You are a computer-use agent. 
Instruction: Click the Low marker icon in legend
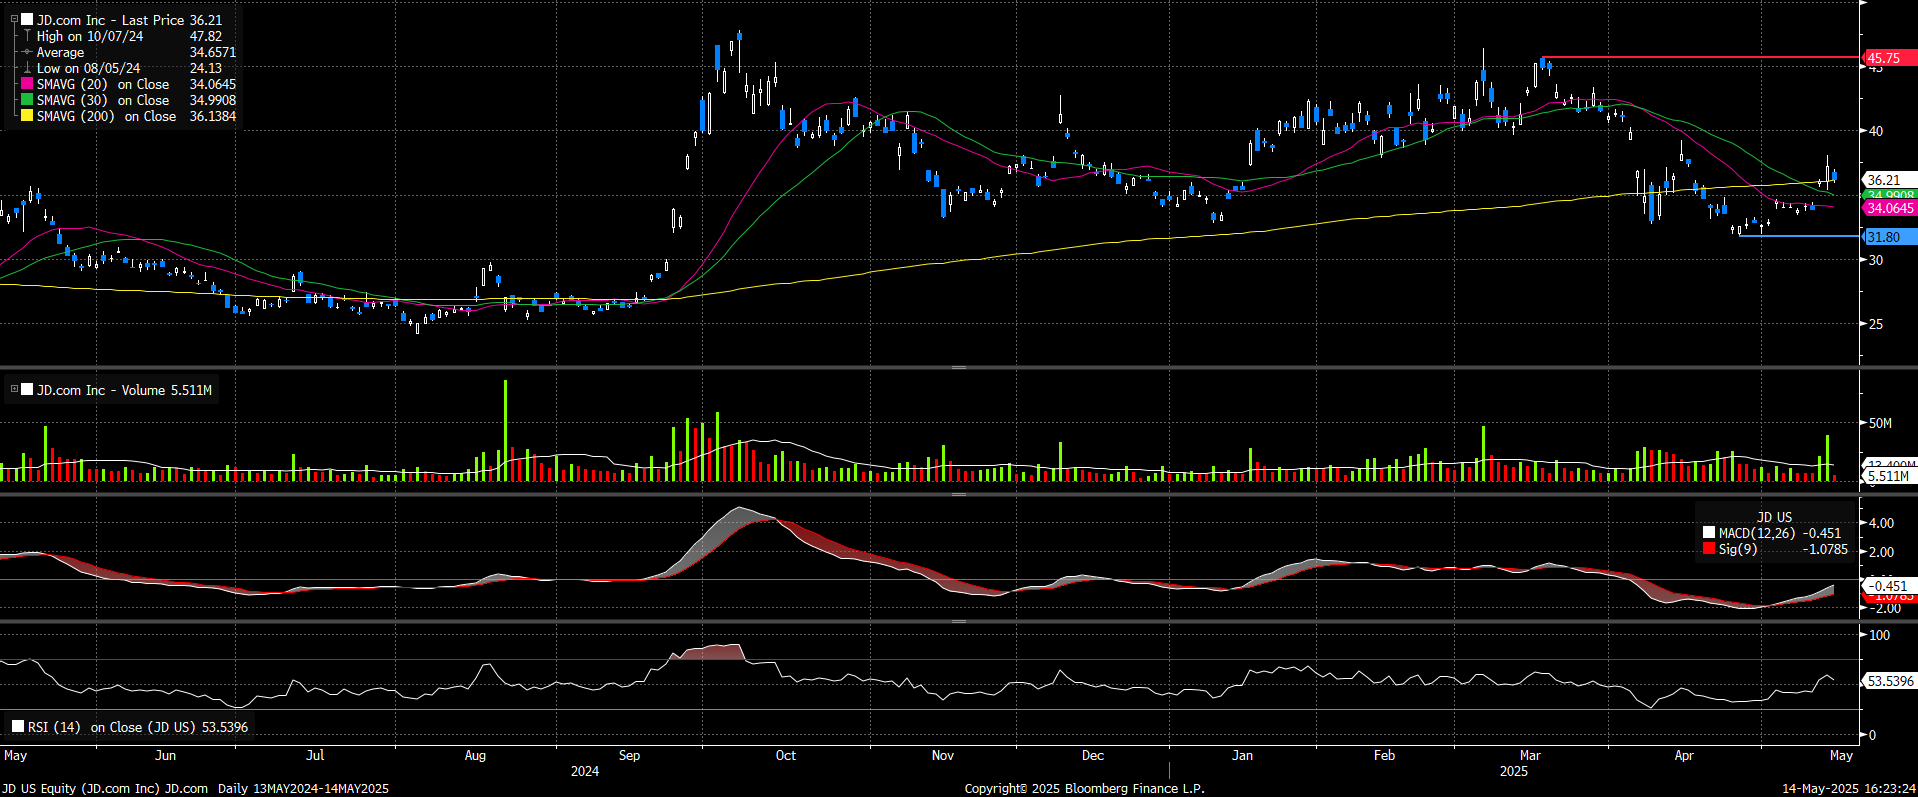27,68
